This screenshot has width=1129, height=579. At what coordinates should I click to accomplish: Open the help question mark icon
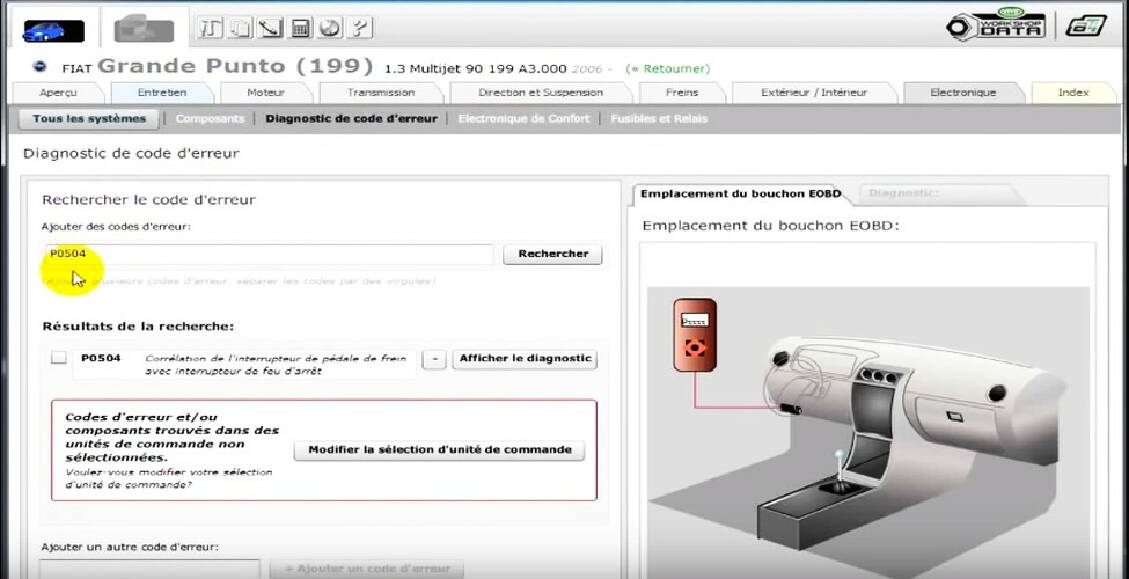(x=359, y=28)
